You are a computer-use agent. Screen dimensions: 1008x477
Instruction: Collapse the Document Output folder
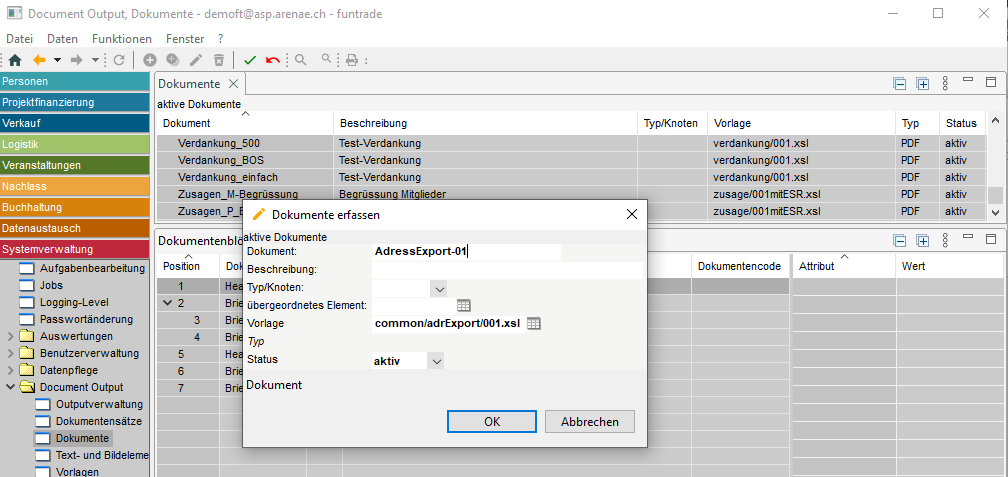(11, 387)
